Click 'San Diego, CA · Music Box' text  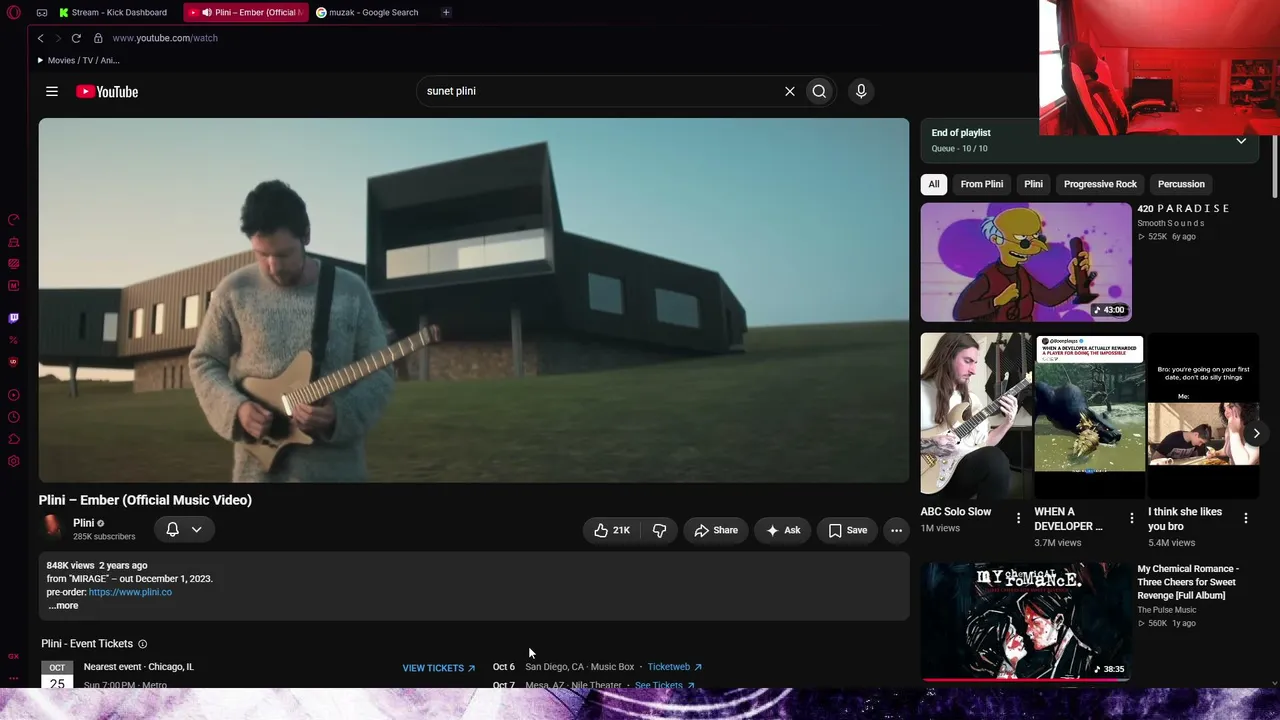(580, 667)
